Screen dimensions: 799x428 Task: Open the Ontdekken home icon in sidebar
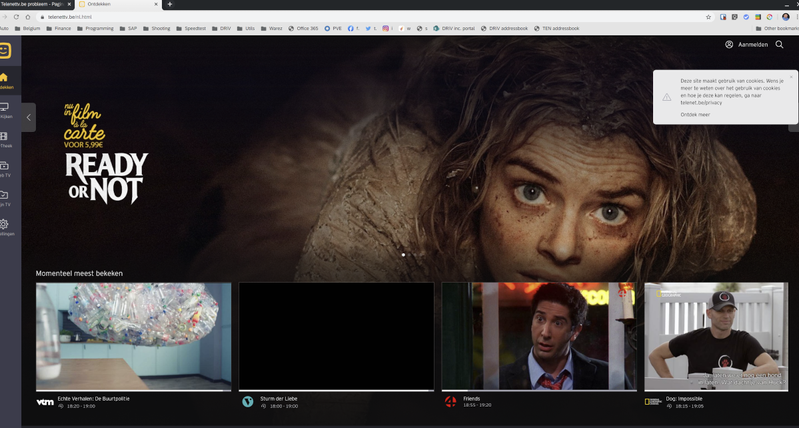tap(5, 79)
